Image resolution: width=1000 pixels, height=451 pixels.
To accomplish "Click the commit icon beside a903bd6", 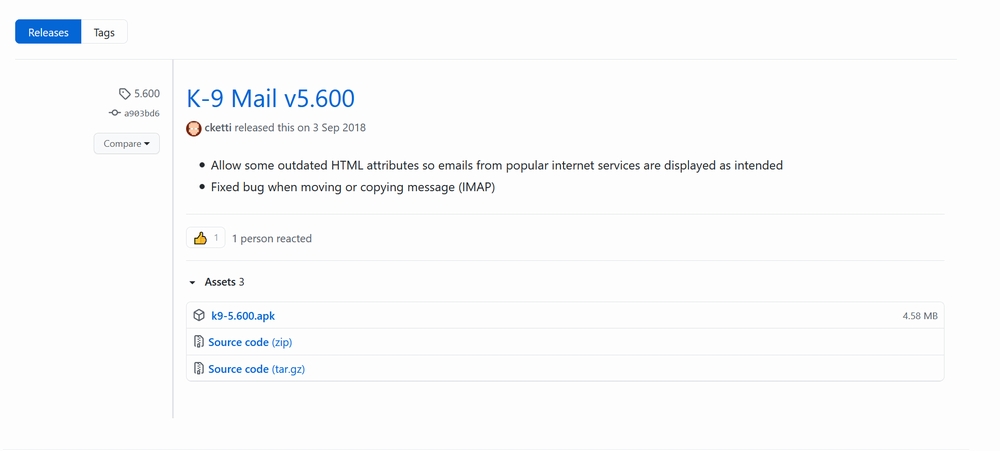I will (115, 114).
